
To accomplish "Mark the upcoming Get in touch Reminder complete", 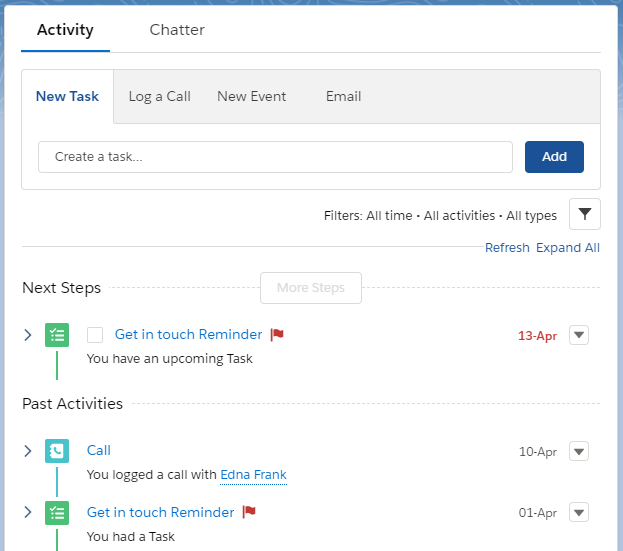I will tap(95, 335).
